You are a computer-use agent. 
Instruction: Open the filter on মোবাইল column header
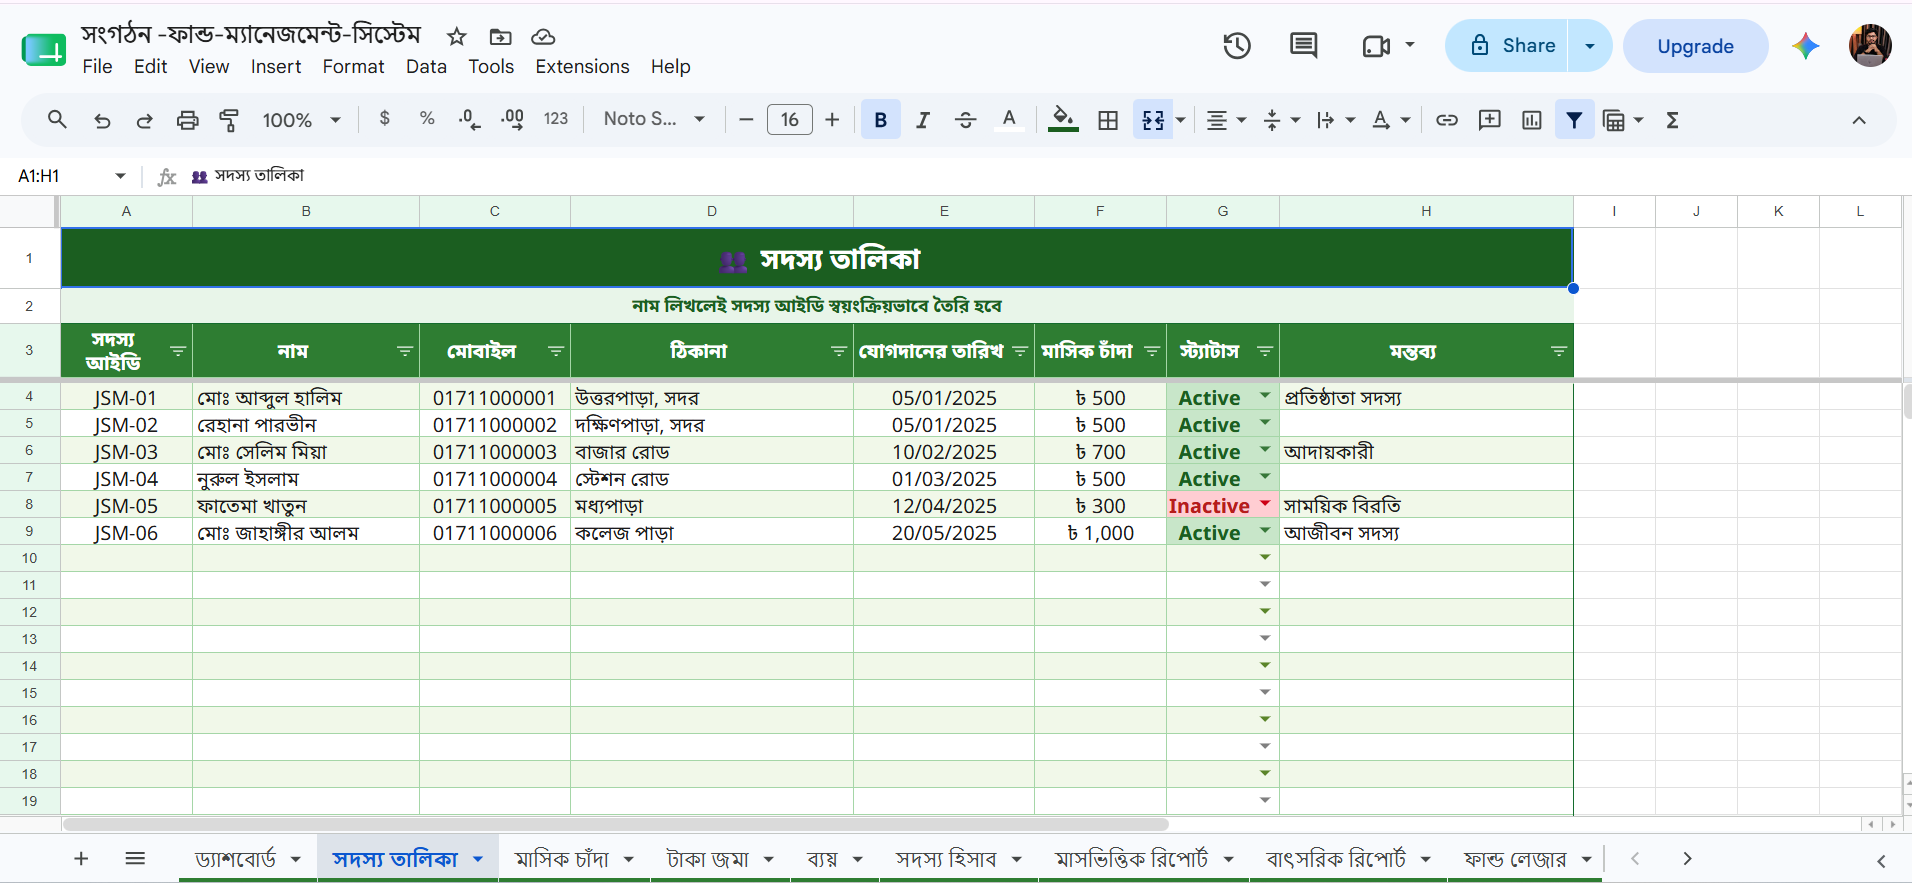pos(556,351)
